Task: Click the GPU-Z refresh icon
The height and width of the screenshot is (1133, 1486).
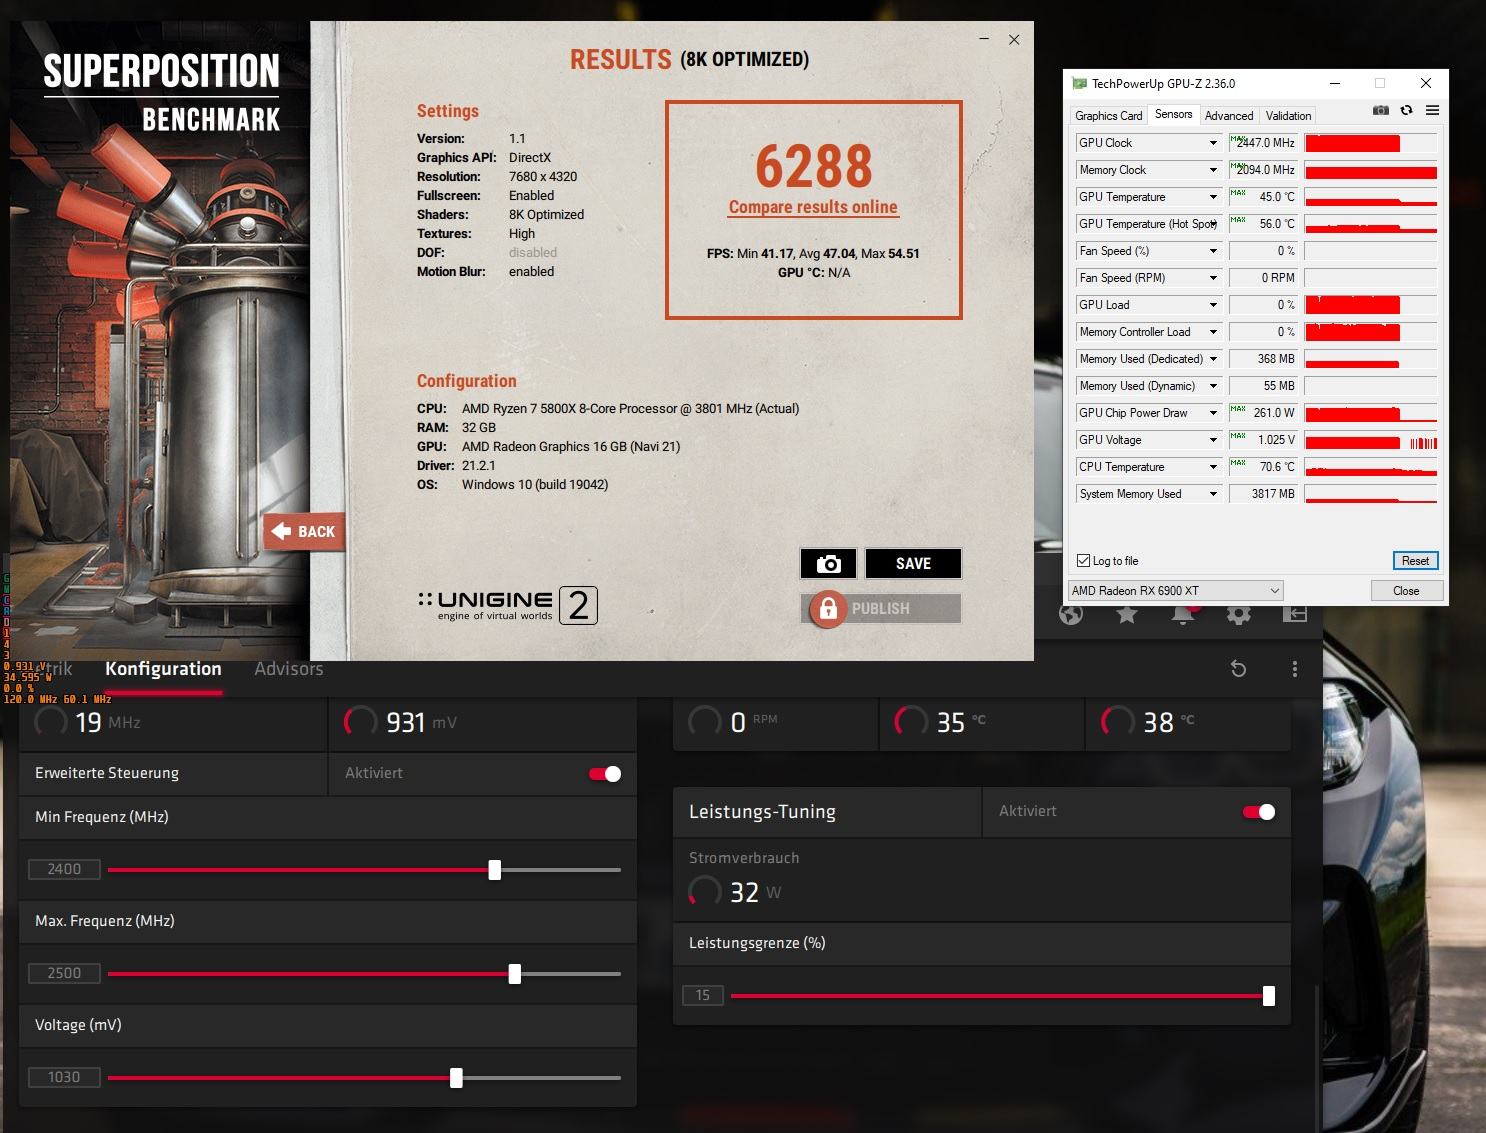Action: click(1407, 110)
